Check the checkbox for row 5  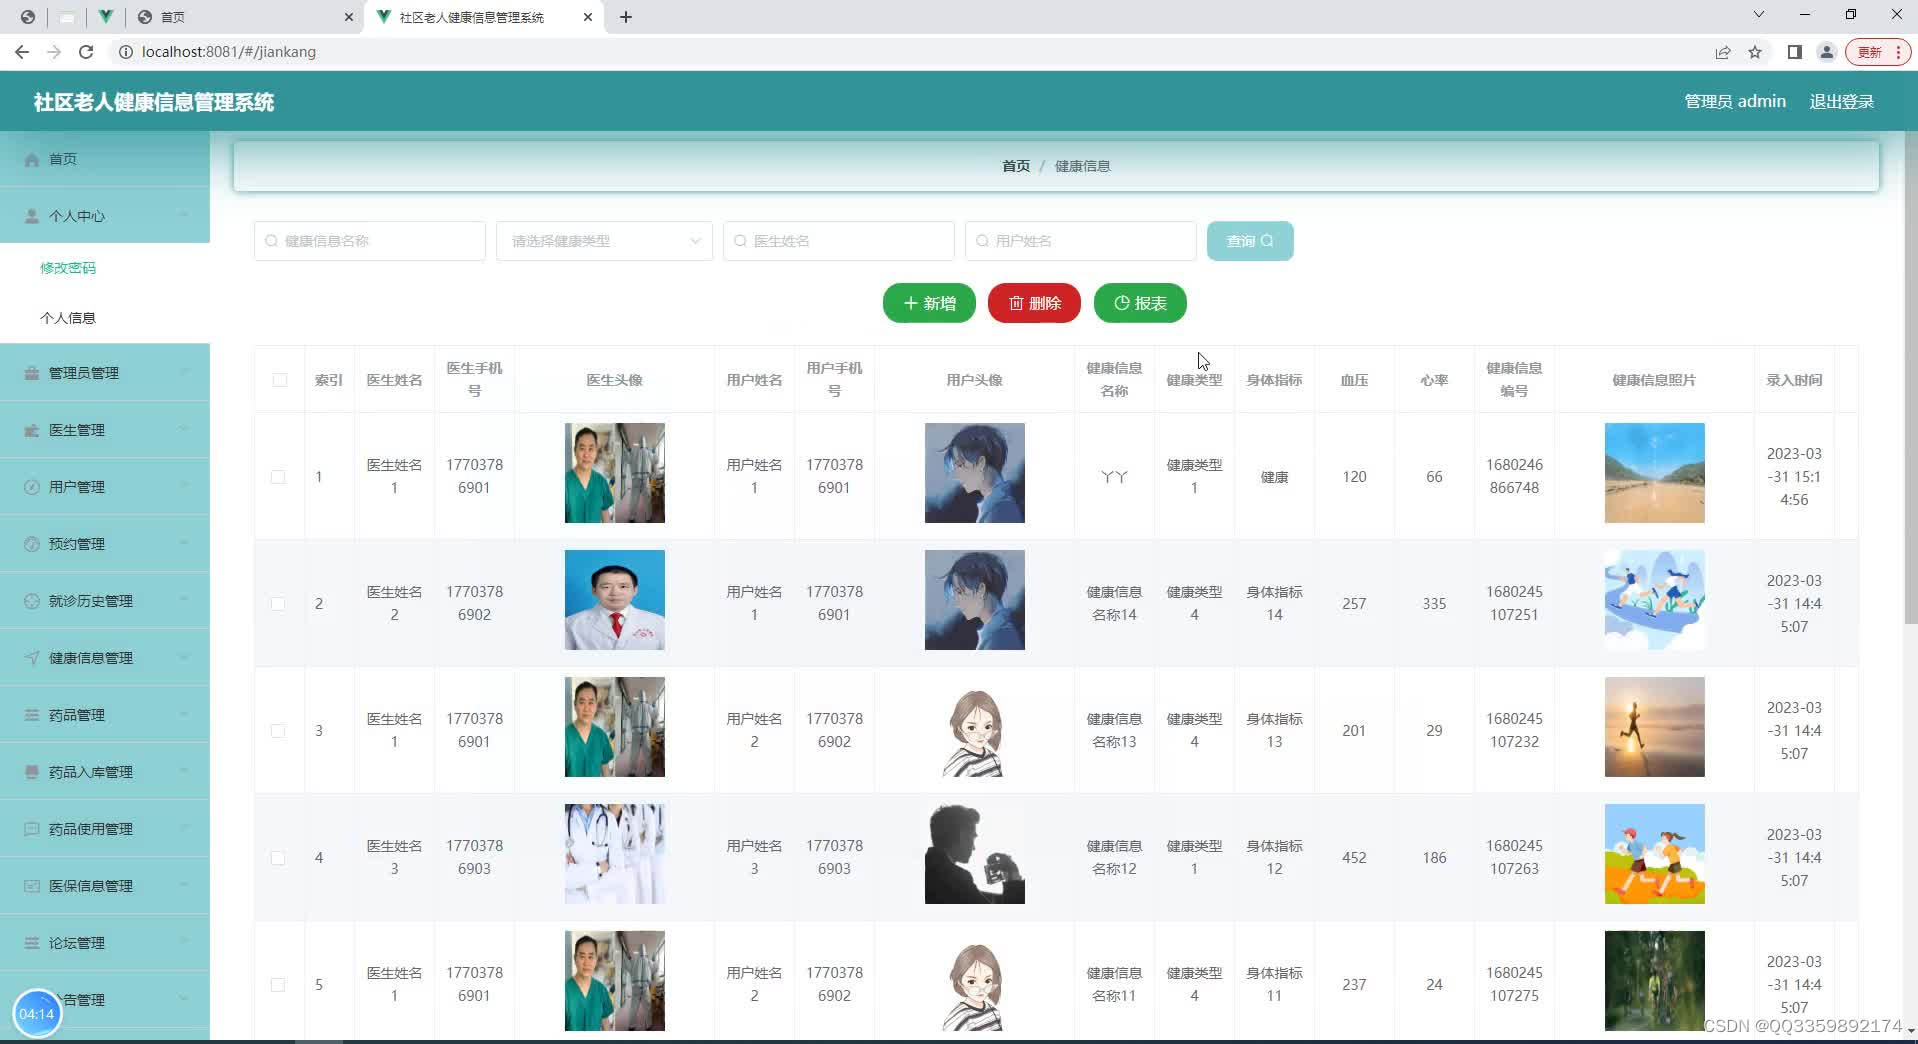278,985
